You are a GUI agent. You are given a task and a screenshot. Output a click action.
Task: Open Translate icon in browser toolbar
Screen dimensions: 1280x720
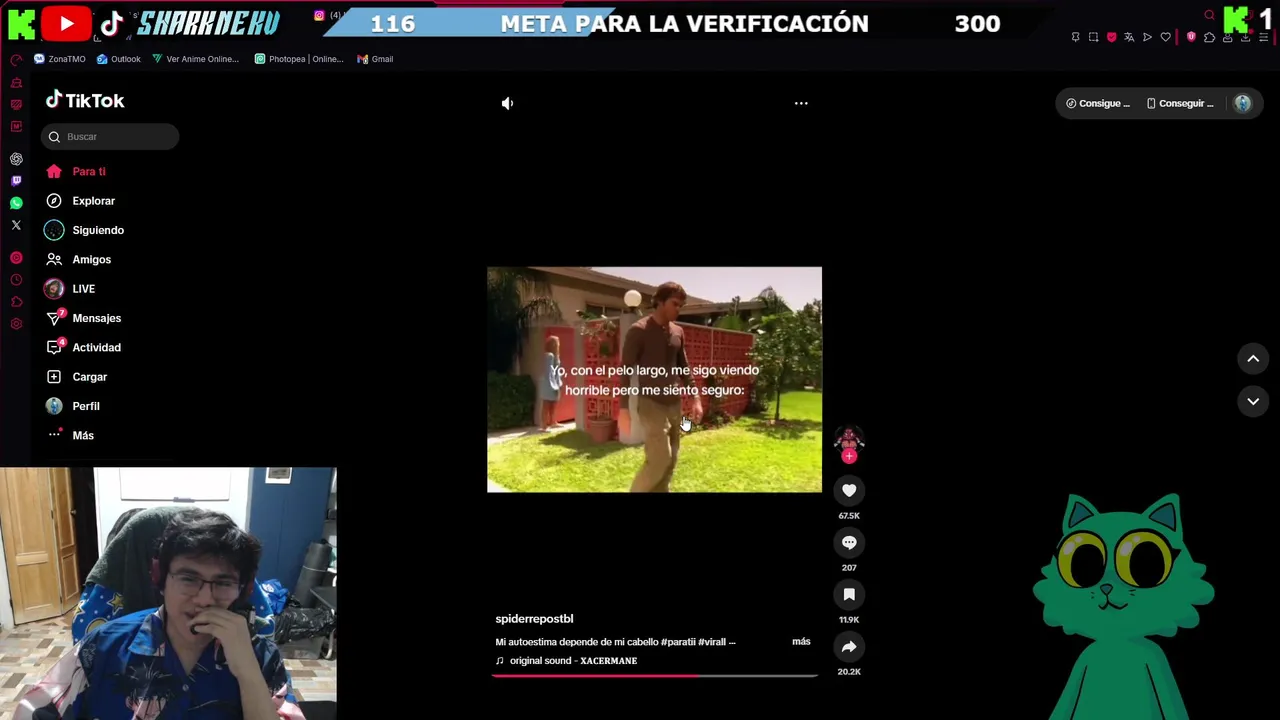pos(1129,37)
